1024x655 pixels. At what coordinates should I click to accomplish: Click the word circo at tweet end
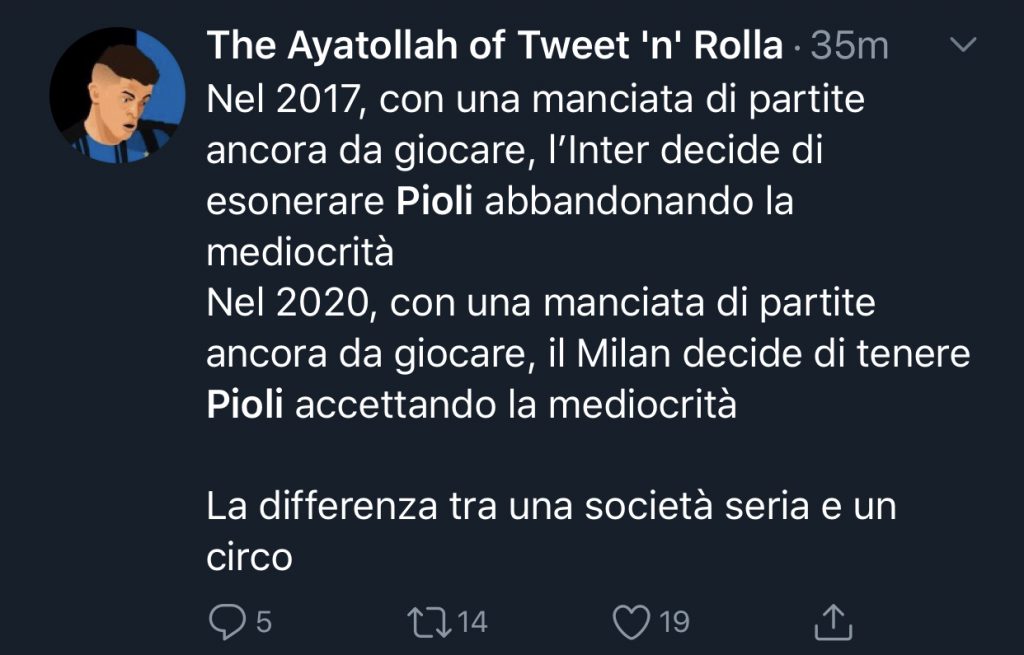[249, 557]
